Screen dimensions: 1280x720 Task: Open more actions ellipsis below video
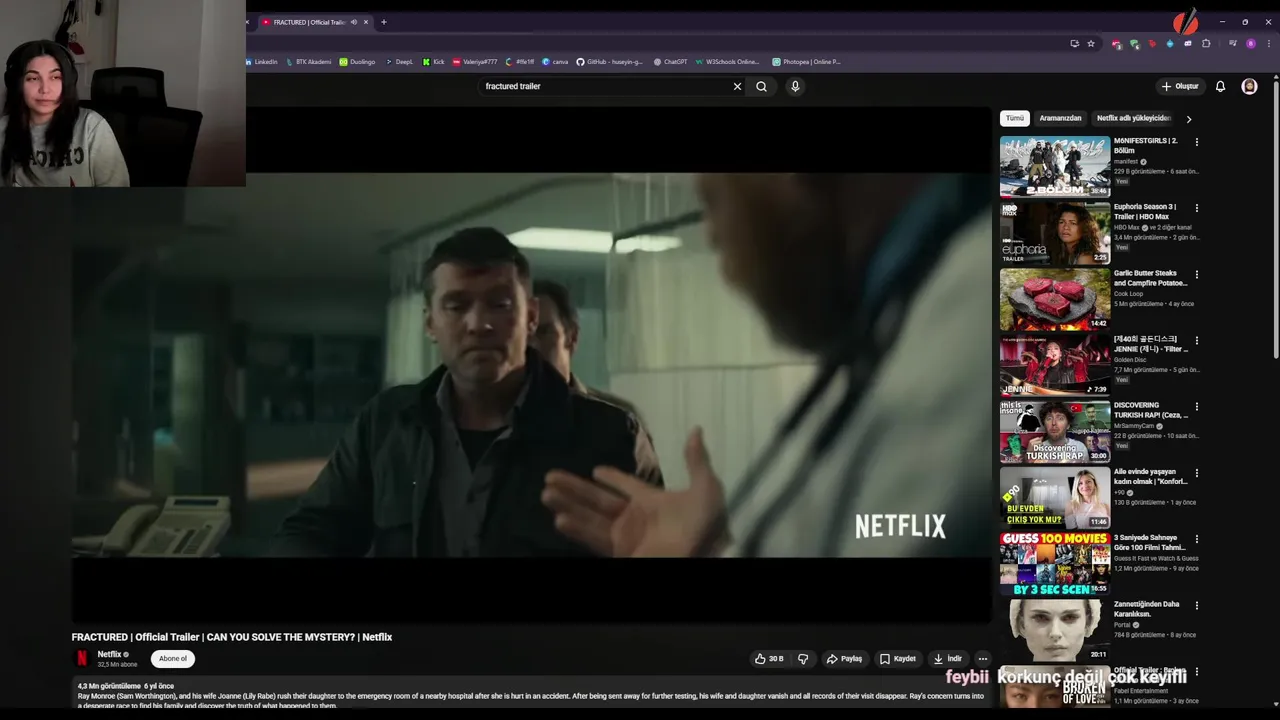[x=983, y=659]
